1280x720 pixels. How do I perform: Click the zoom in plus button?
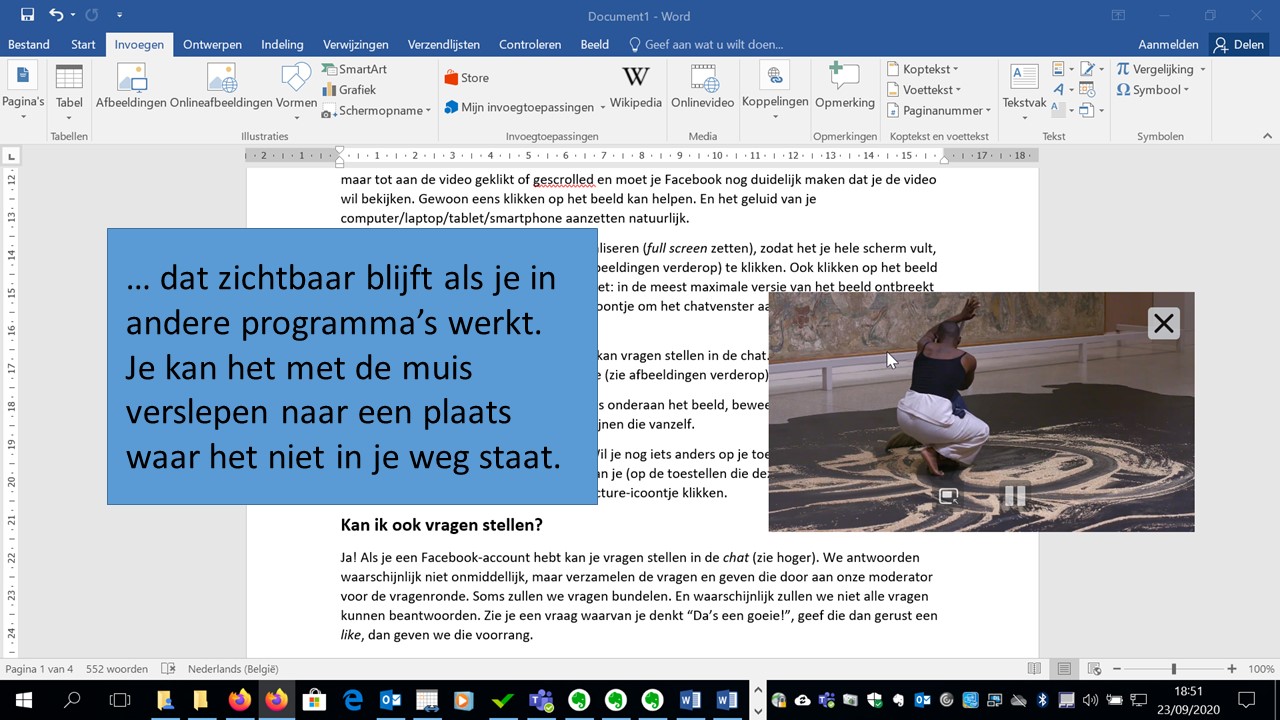click(x=1232, y=669)
